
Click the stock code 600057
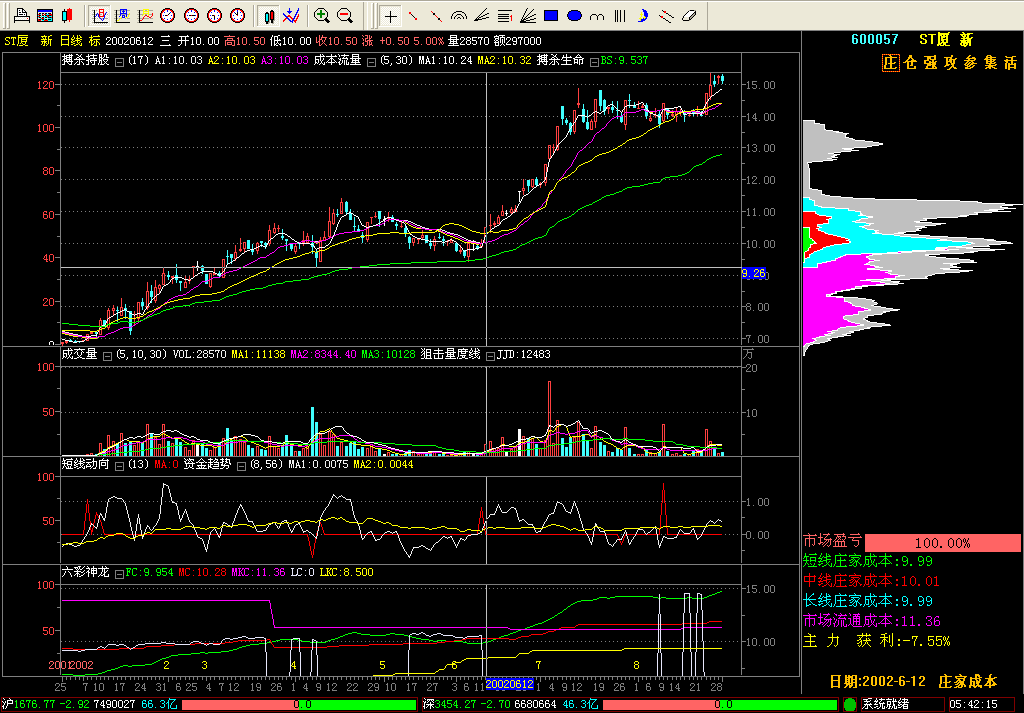(x=874, y=39)
